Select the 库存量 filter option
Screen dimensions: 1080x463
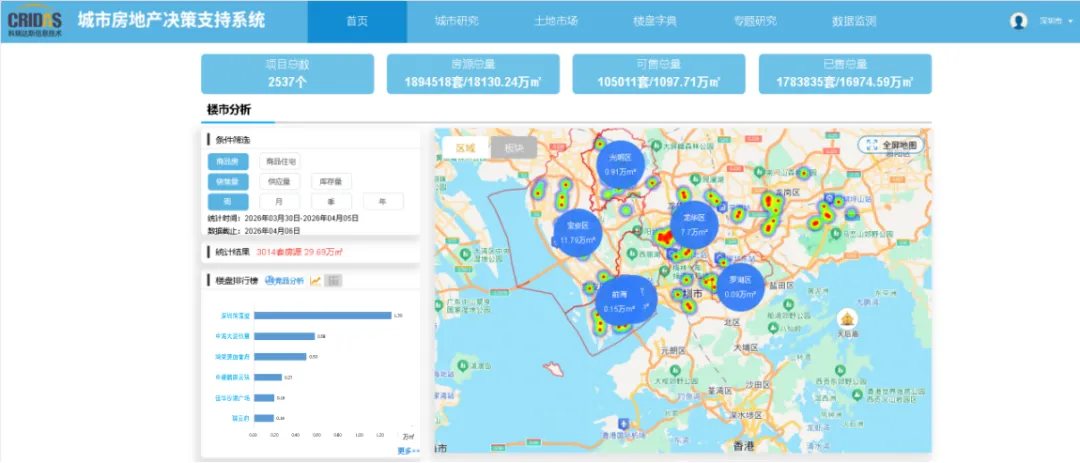(331, 182)
